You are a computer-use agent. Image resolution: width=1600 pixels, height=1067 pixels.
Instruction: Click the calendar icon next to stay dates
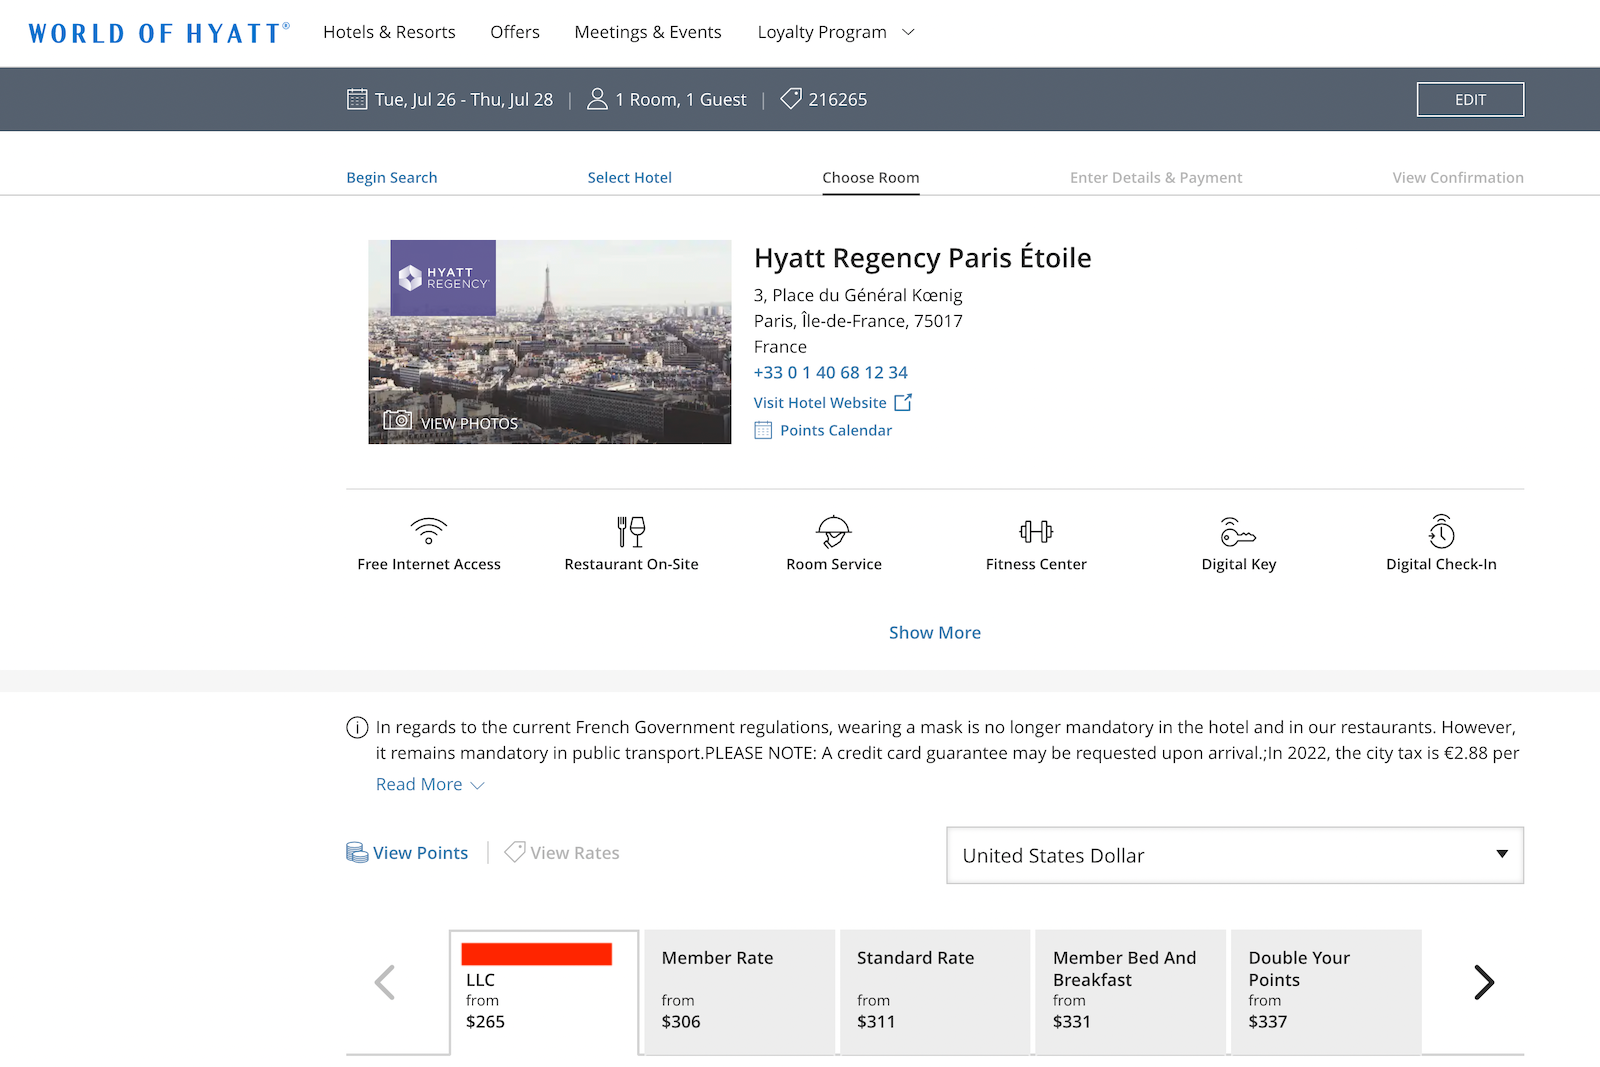coord(357,99)
